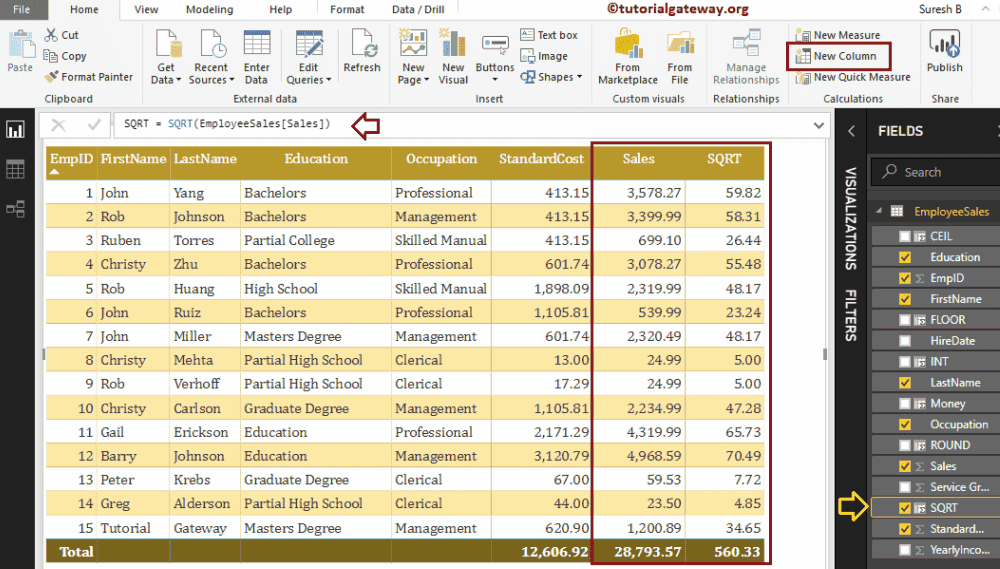The width and height of the screenshot is (1000, 569).
Task: Switch to the Modeling tab
Action: pos(209,10)
